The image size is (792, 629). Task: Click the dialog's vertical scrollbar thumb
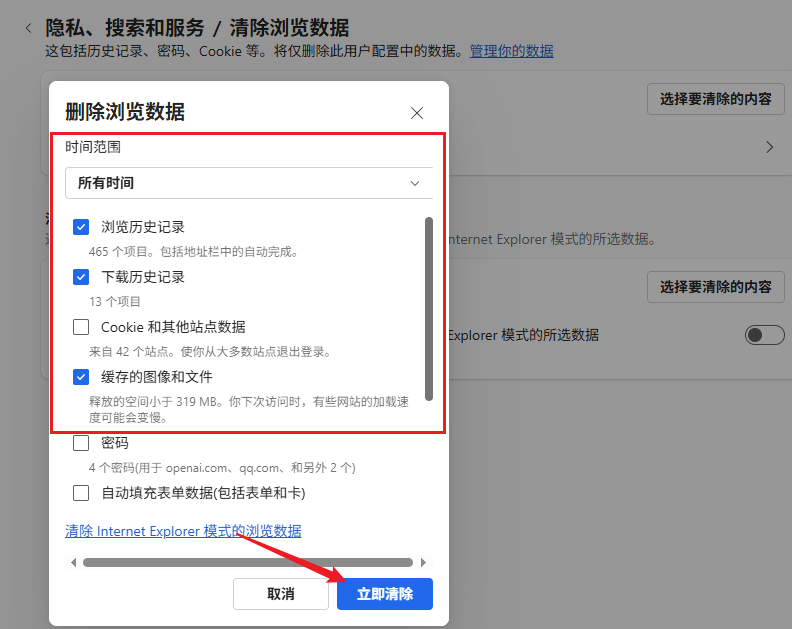(x=429, y=308)
